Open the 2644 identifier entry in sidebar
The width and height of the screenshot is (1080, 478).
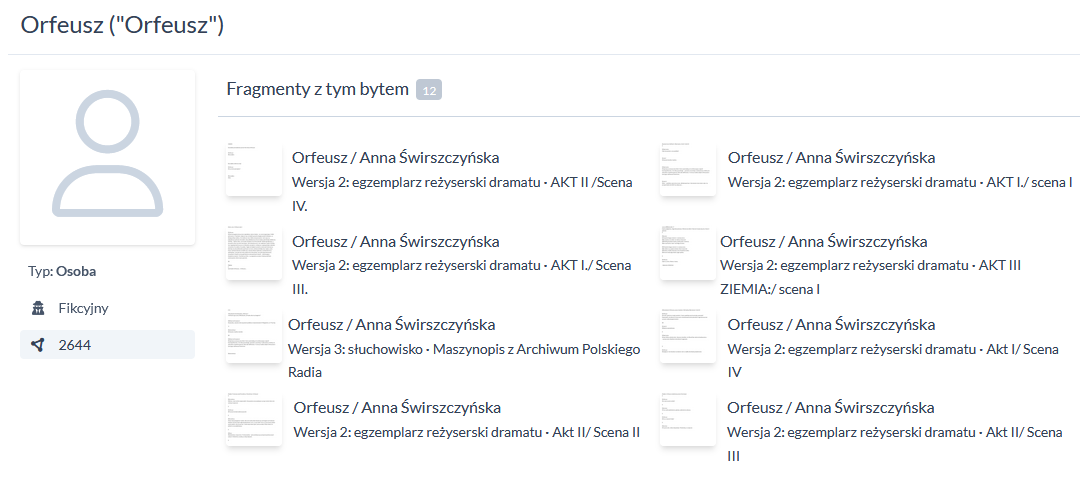click(107, 345)
